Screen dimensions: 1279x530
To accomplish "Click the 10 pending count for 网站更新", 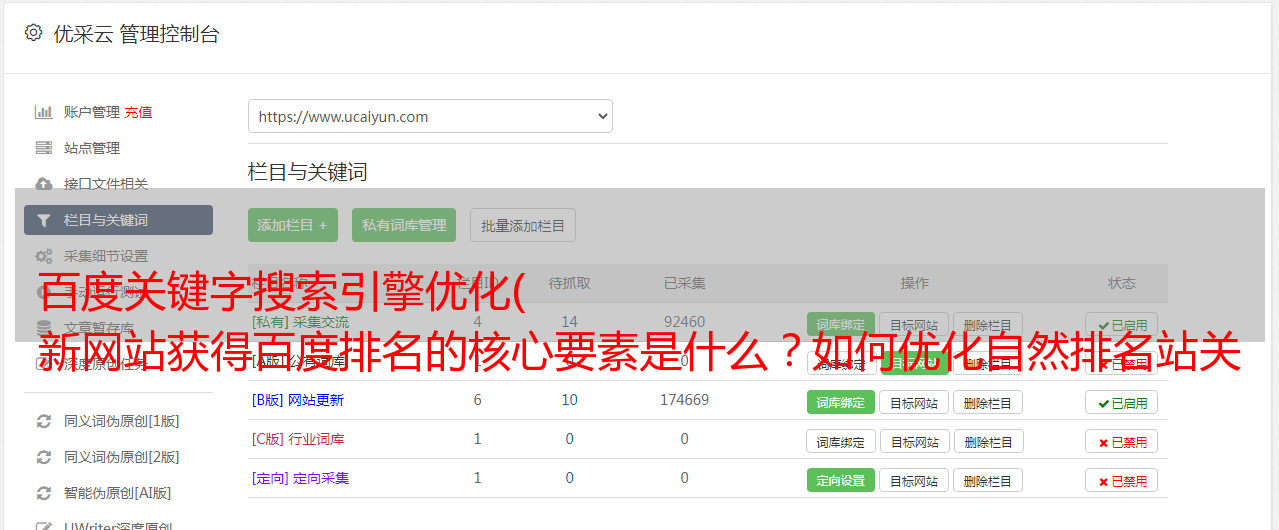I will pyautogui.click(x=570, y=400).
